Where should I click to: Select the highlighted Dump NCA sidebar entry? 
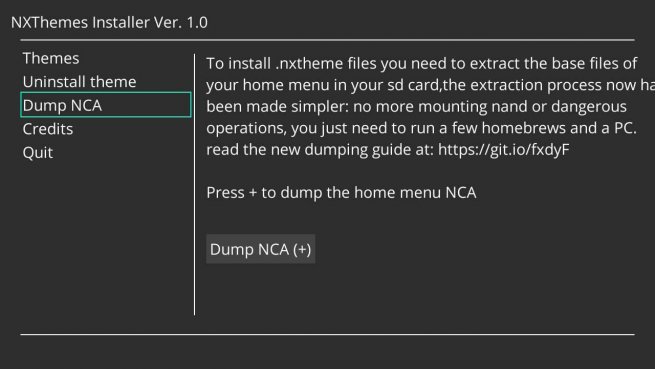[x=106, y=105]
